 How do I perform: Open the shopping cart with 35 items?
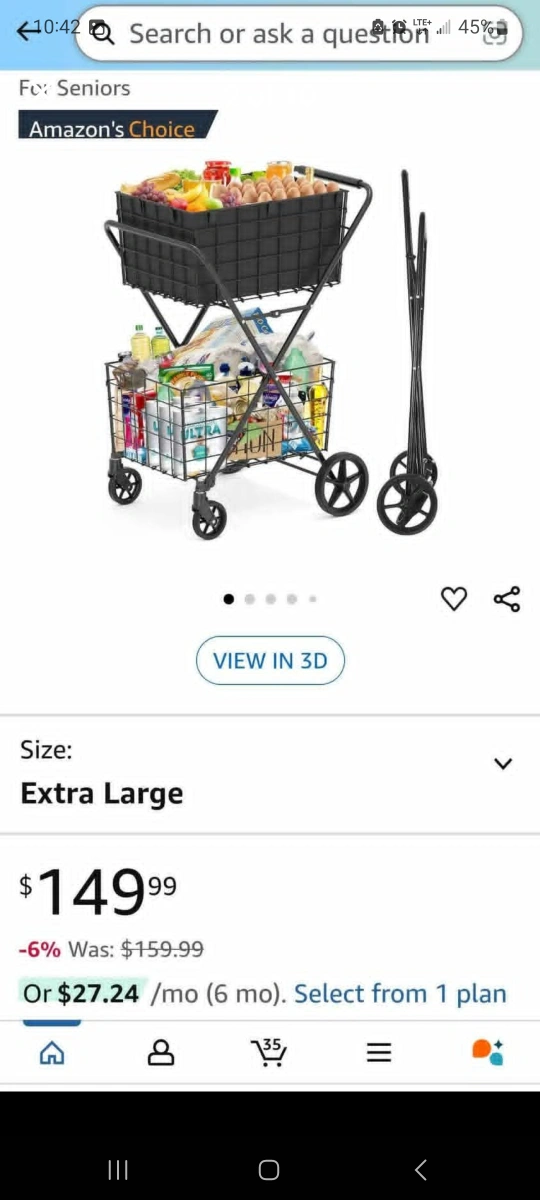pos(268,1052)
